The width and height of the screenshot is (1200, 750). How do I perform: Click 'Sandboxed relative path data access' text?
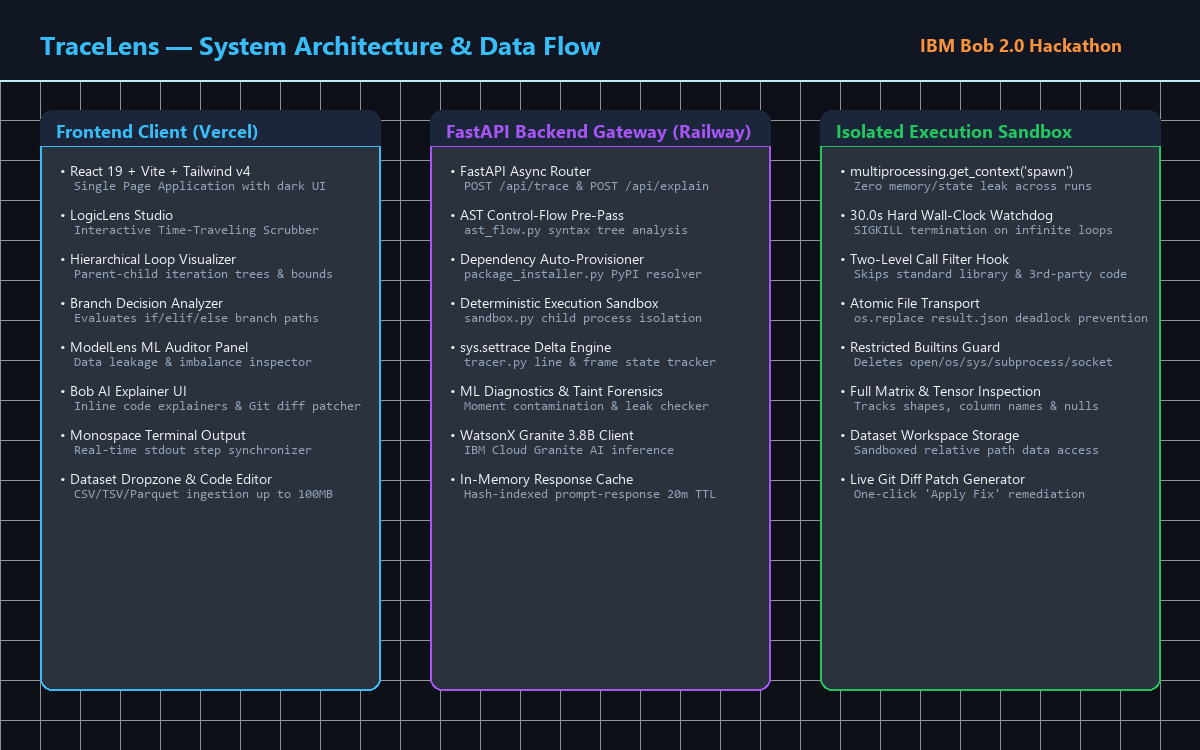tap(976, 450)
